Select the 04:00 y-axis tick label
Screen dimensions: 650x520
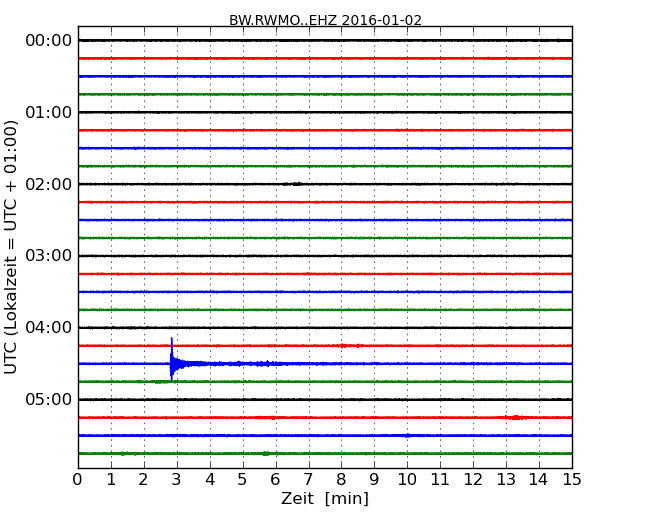click(x=49, y=328)
